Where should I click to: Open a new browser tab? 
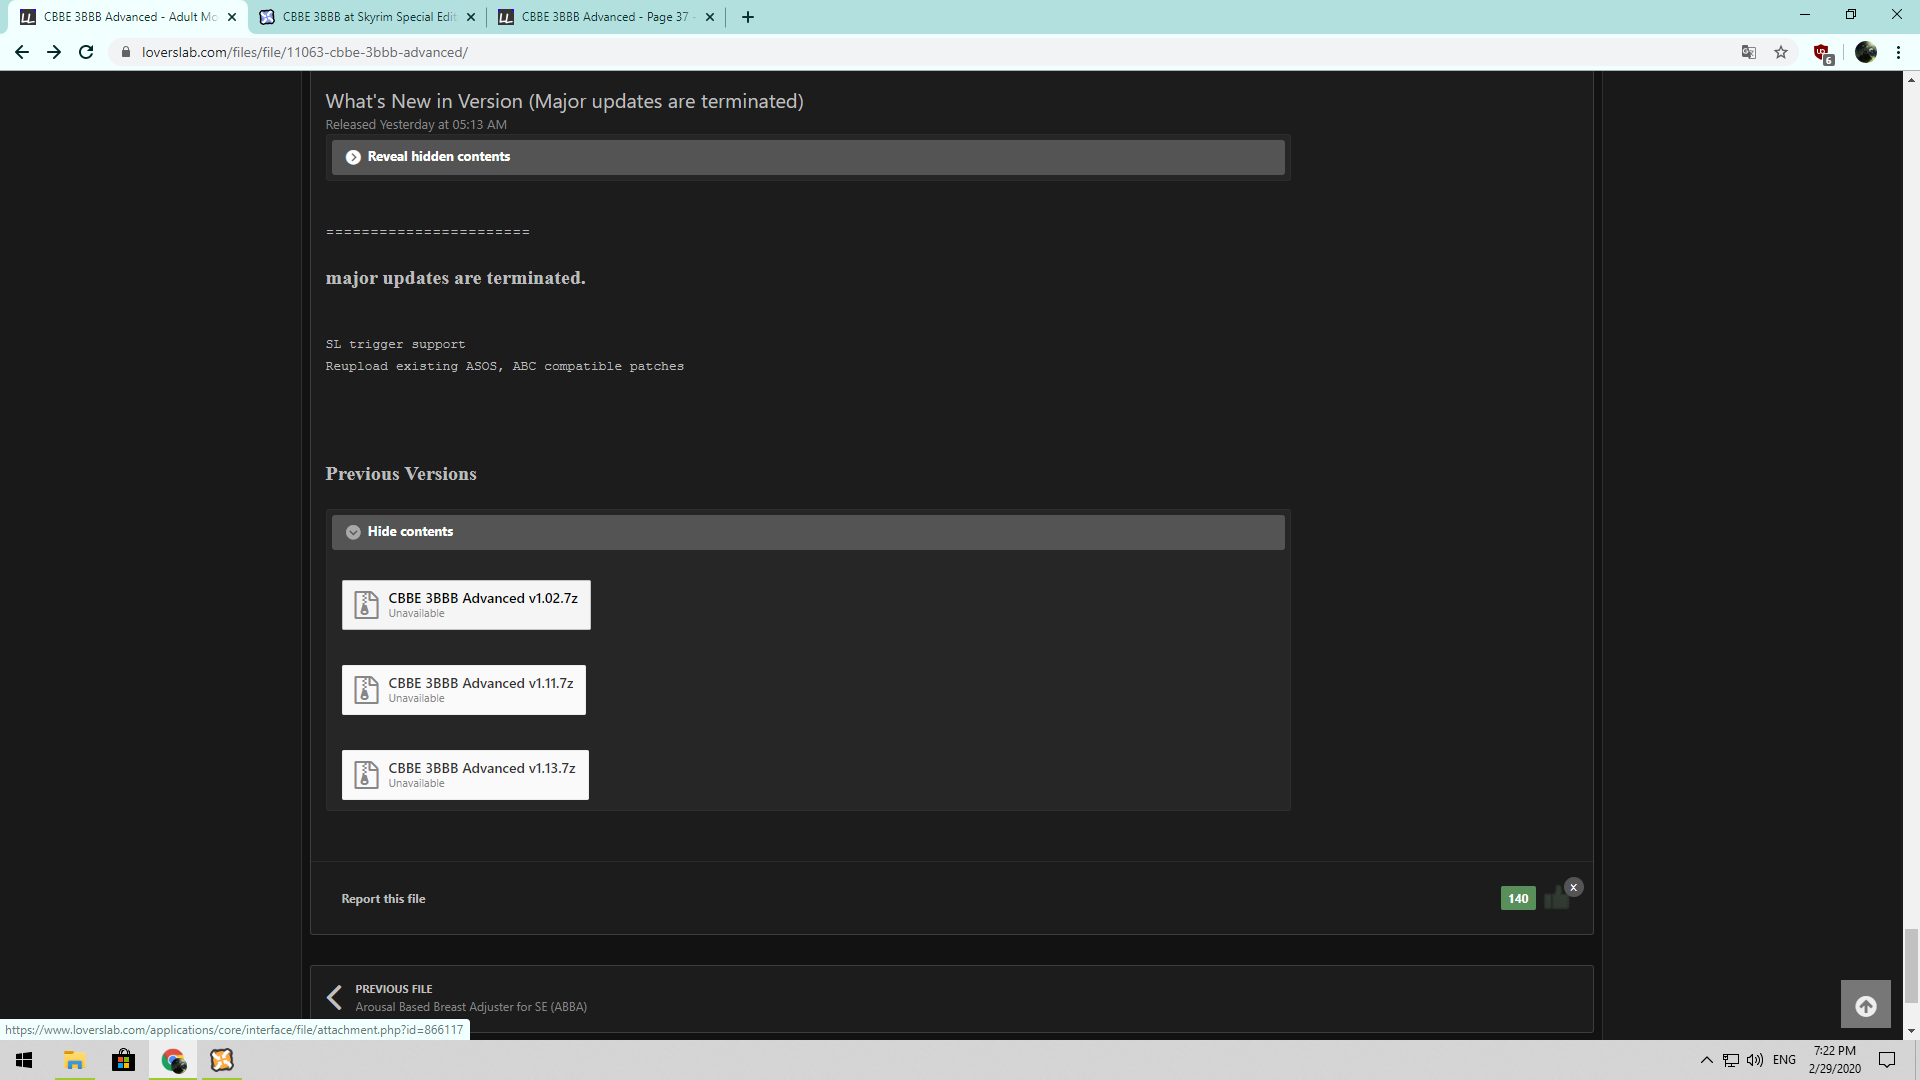[747, 17]
